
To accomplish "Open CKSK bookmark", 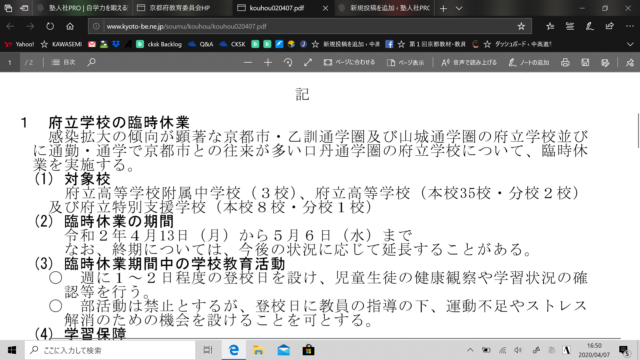I will [232, 44].
